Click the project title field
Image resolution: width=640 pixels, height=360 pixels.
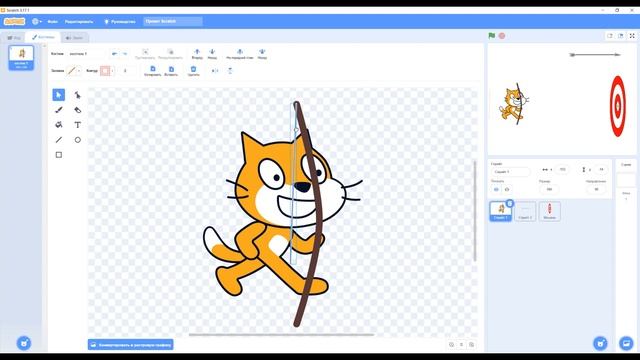[x=173, y=21]
